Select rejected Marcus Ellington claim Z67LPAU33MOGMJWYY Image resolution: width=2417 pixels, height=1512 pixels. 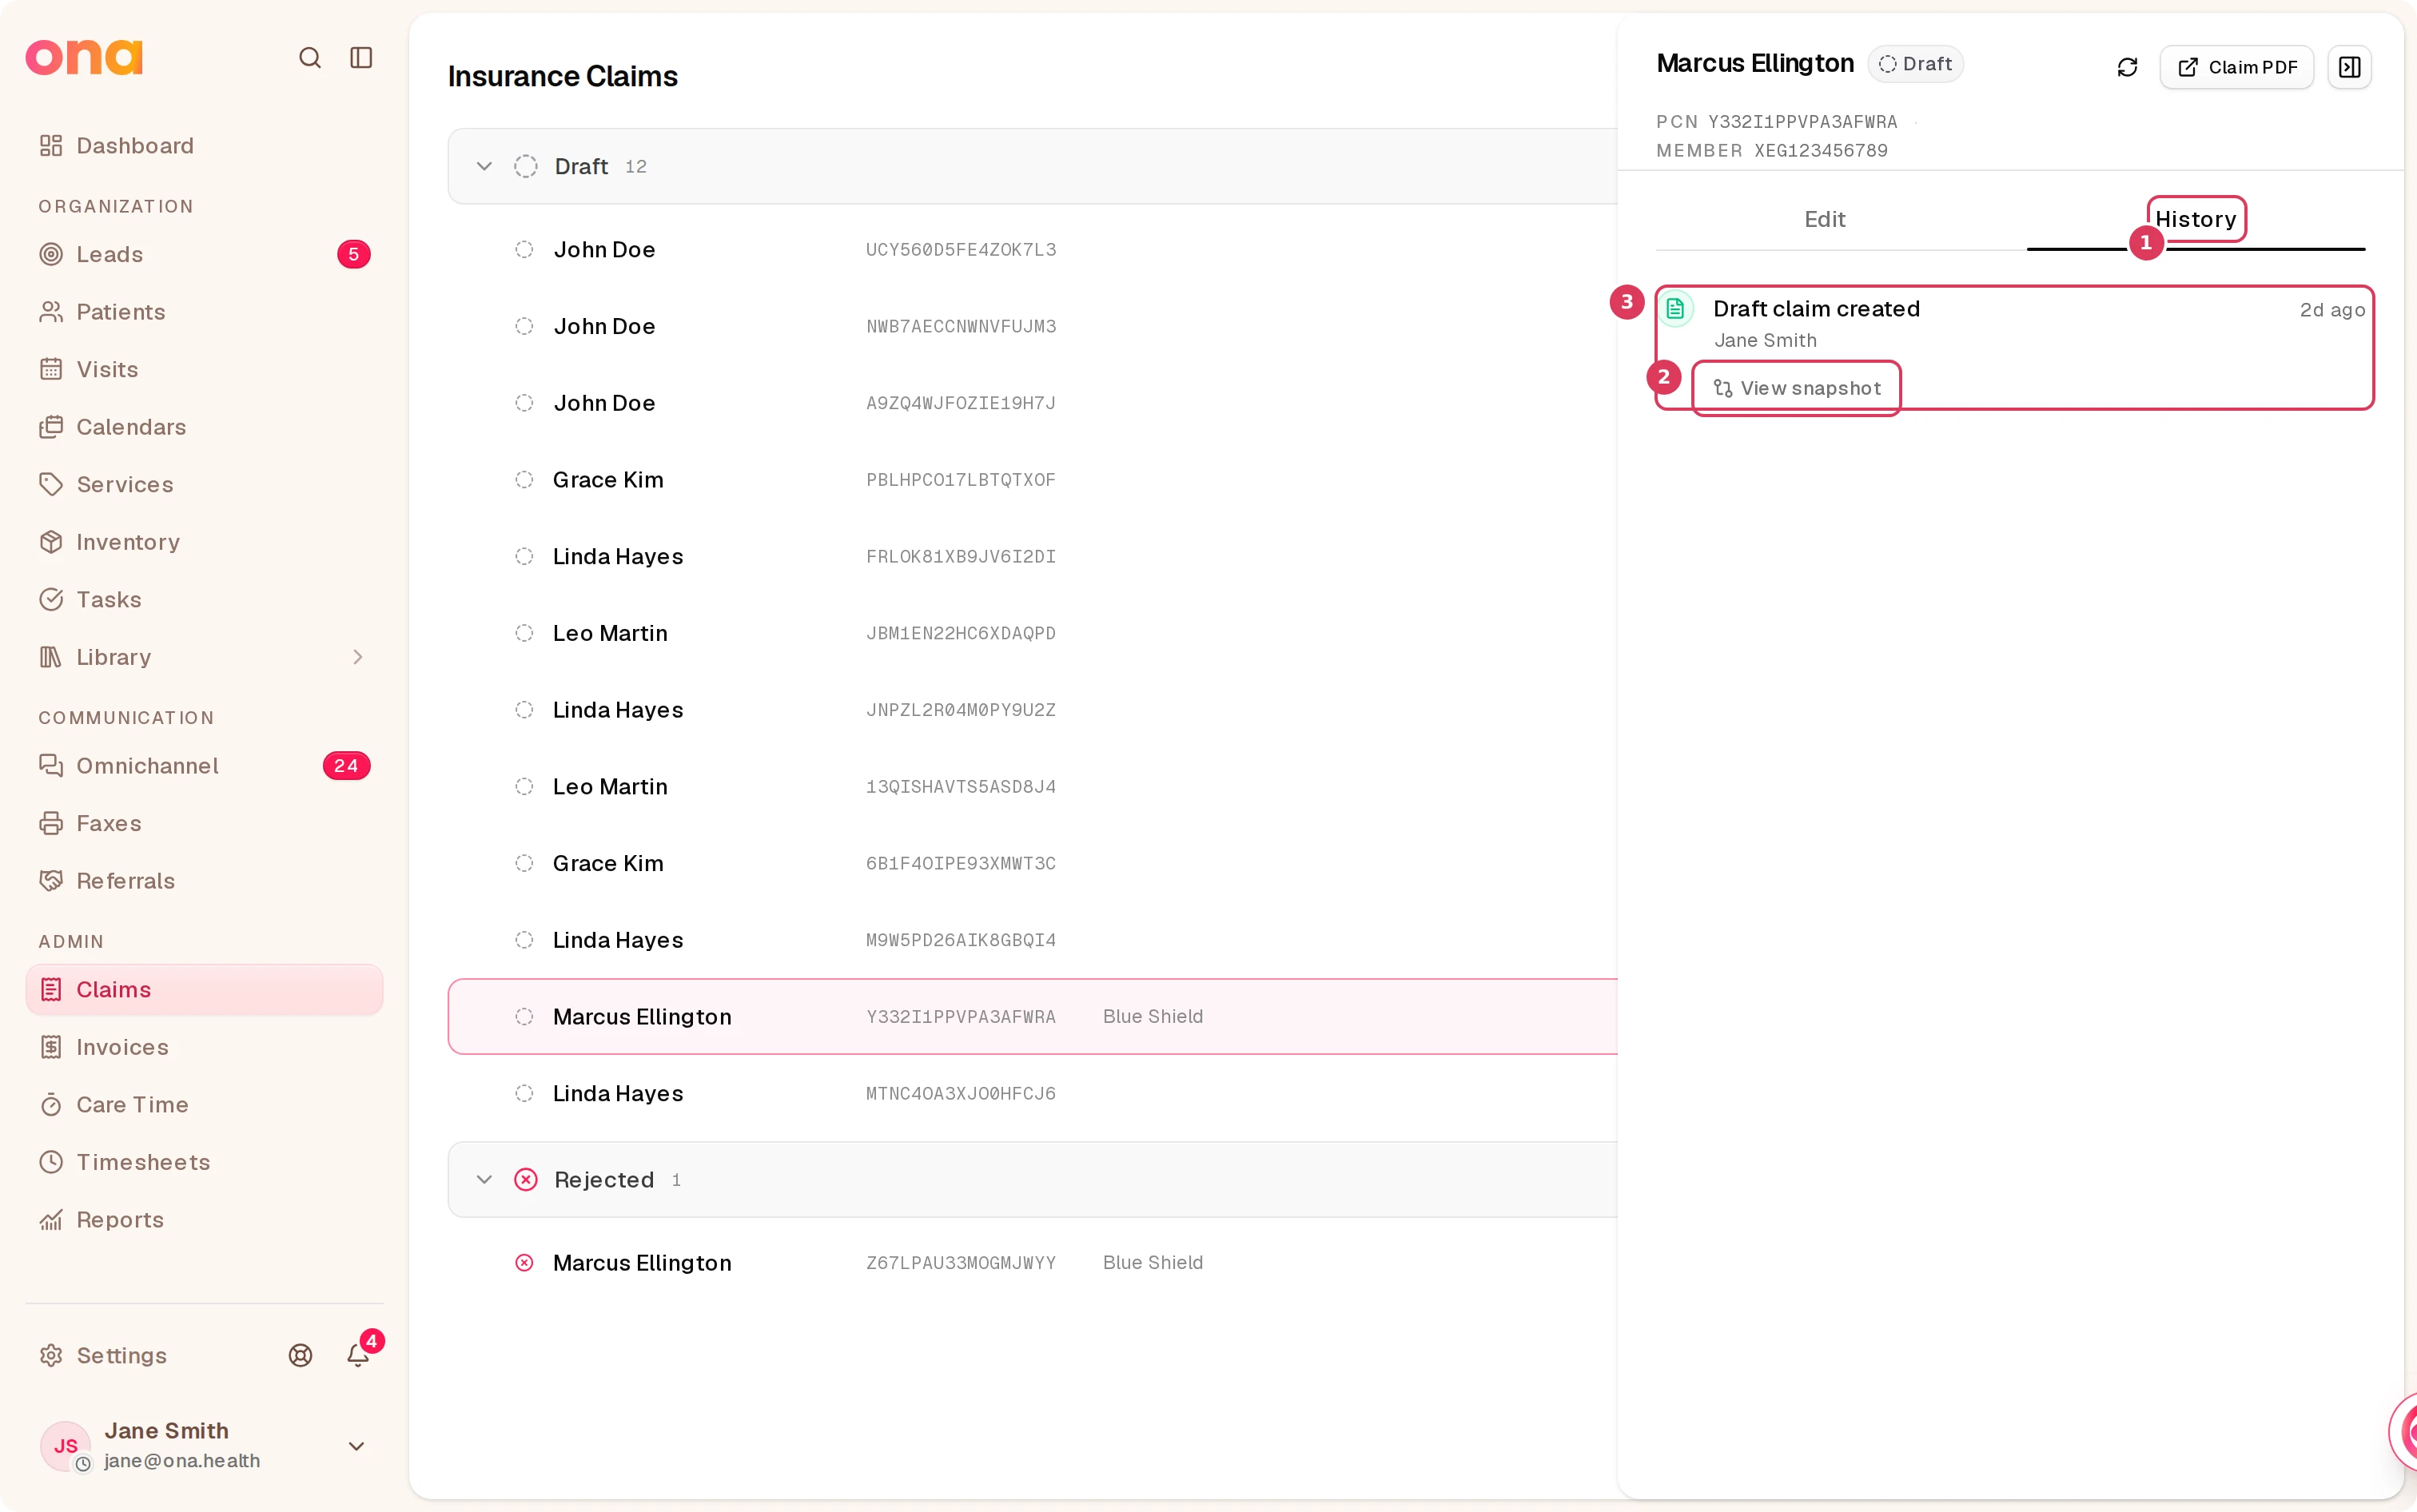coord(1033,1263)
